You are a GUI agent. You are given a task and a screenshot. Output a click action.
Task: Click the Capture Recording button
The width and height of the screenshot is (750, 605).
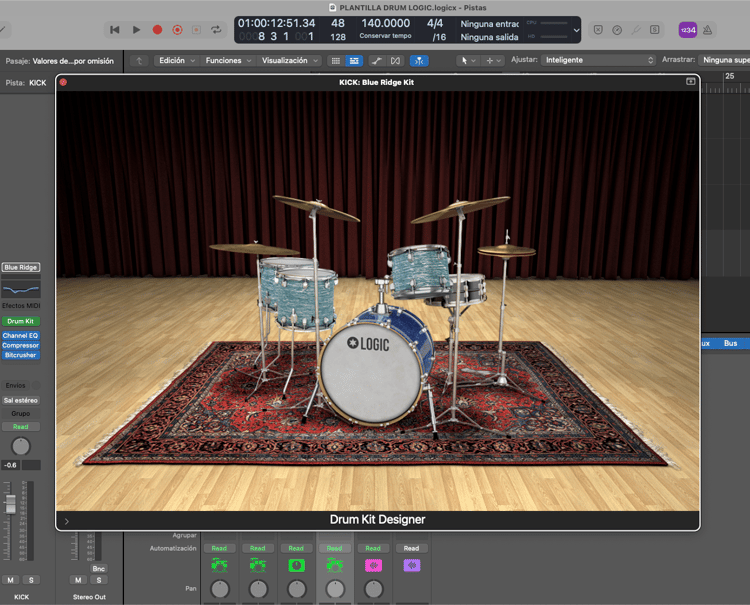(x=177, y=30)
